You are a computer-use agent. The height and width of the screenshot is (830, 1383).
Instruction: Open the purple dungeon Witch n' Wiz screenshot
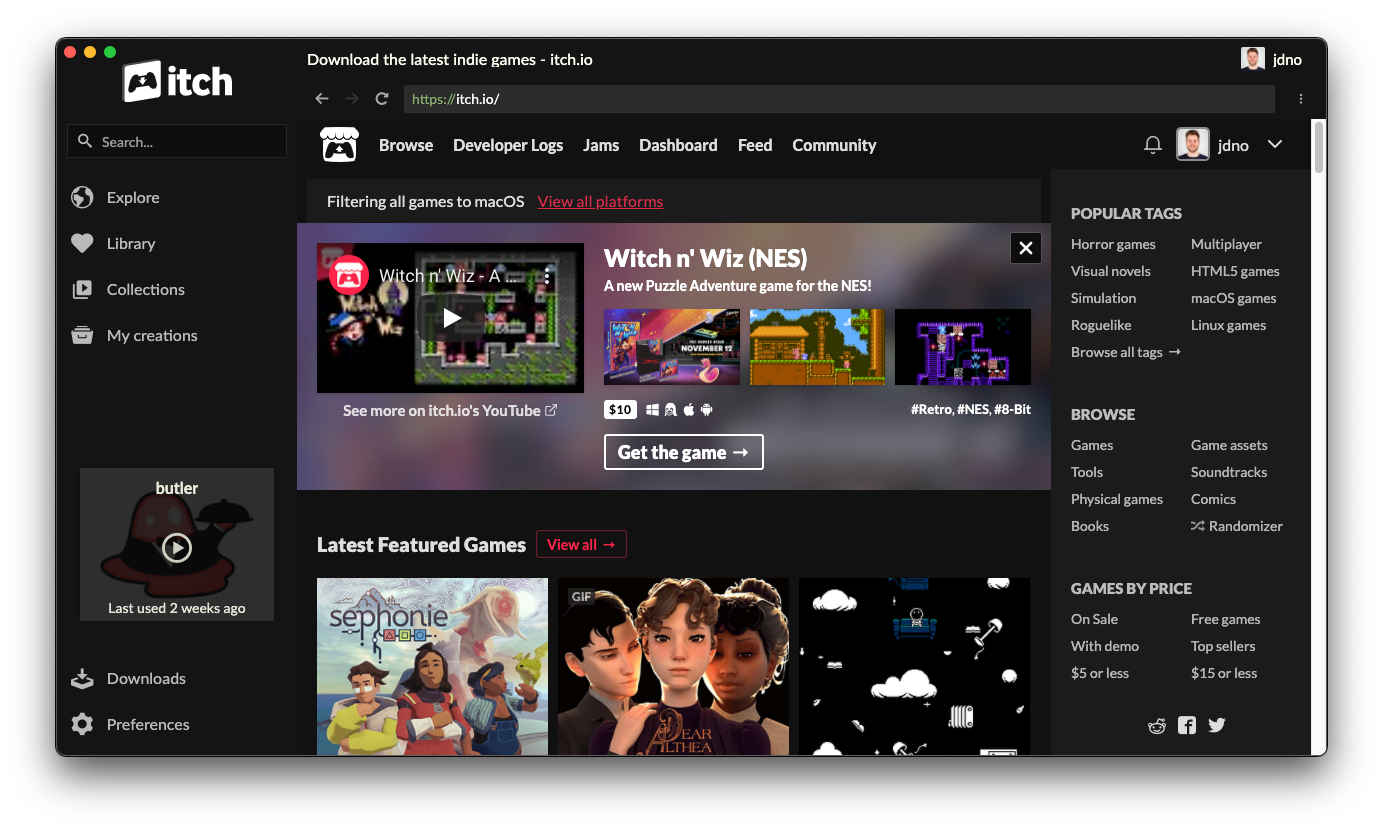pyautogui.click(x=963, y=347)
